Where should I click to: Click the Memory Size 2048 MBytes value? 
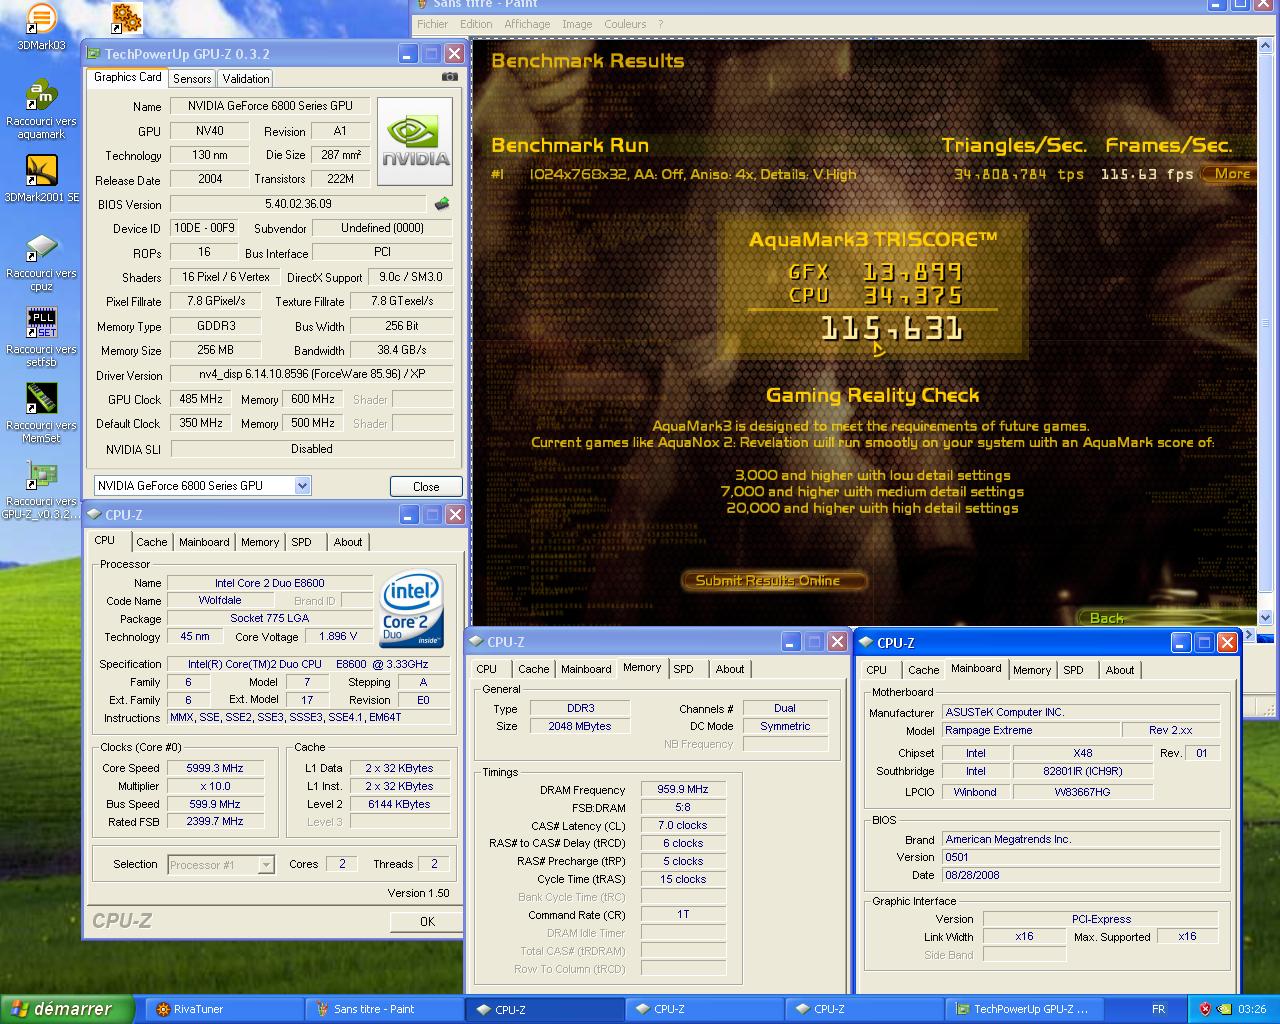(x=580, y=727)
